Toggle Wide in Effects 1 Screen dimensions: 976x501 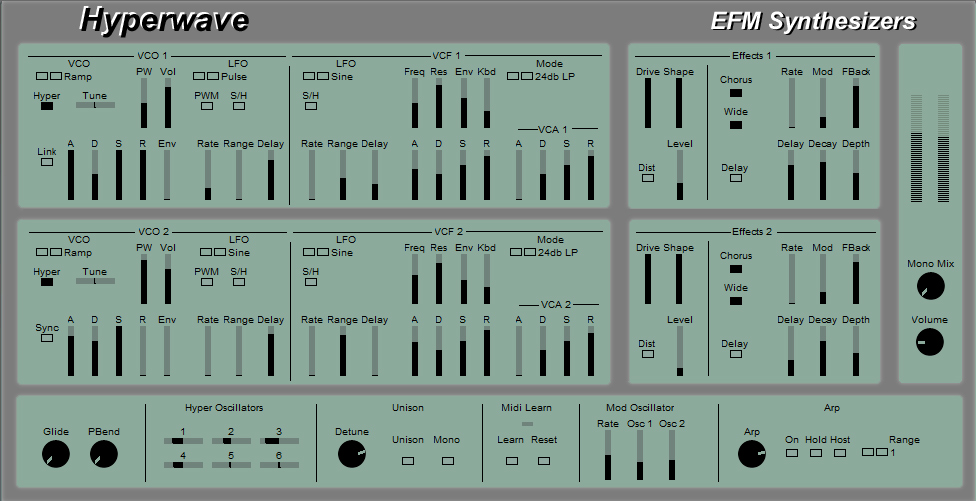tap(736, 125)
